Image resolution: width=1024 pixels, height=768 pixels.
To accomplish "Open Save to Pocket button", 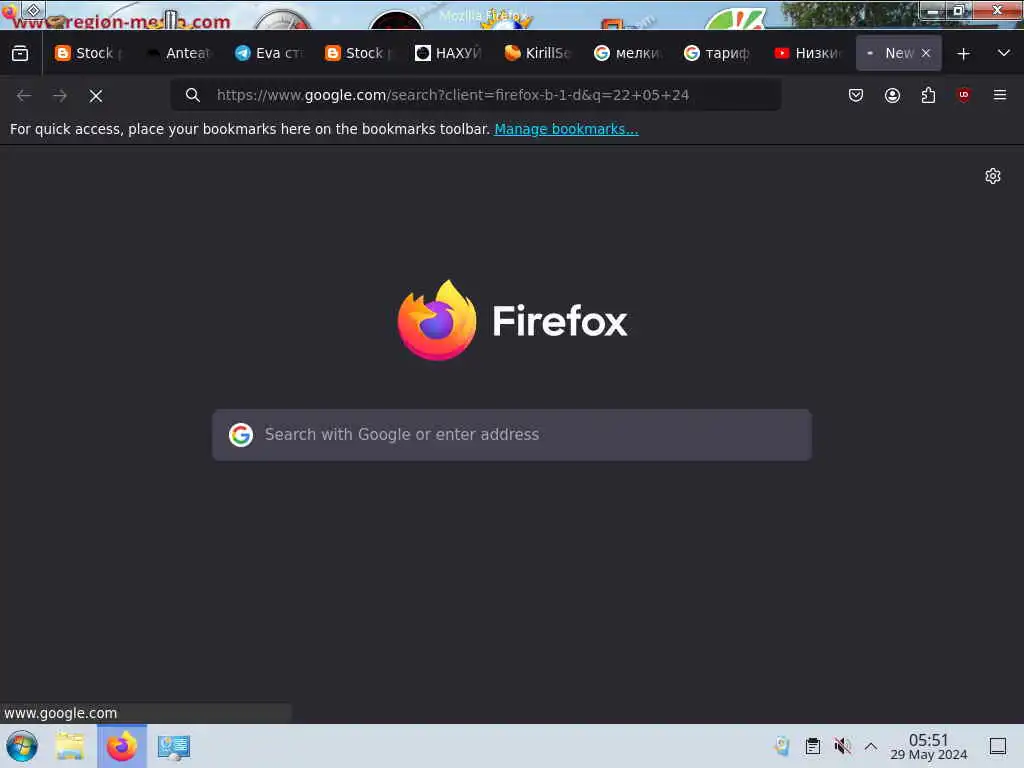I will tap(856, 95).
